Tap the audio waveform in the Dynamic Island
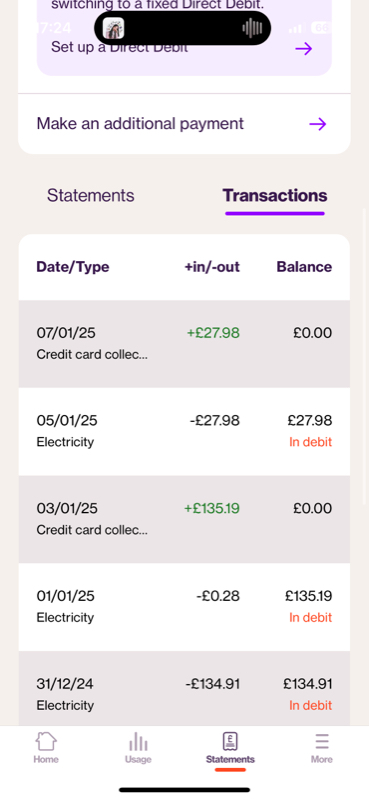Viewport: 370px width, 800px height. point(252,28)
